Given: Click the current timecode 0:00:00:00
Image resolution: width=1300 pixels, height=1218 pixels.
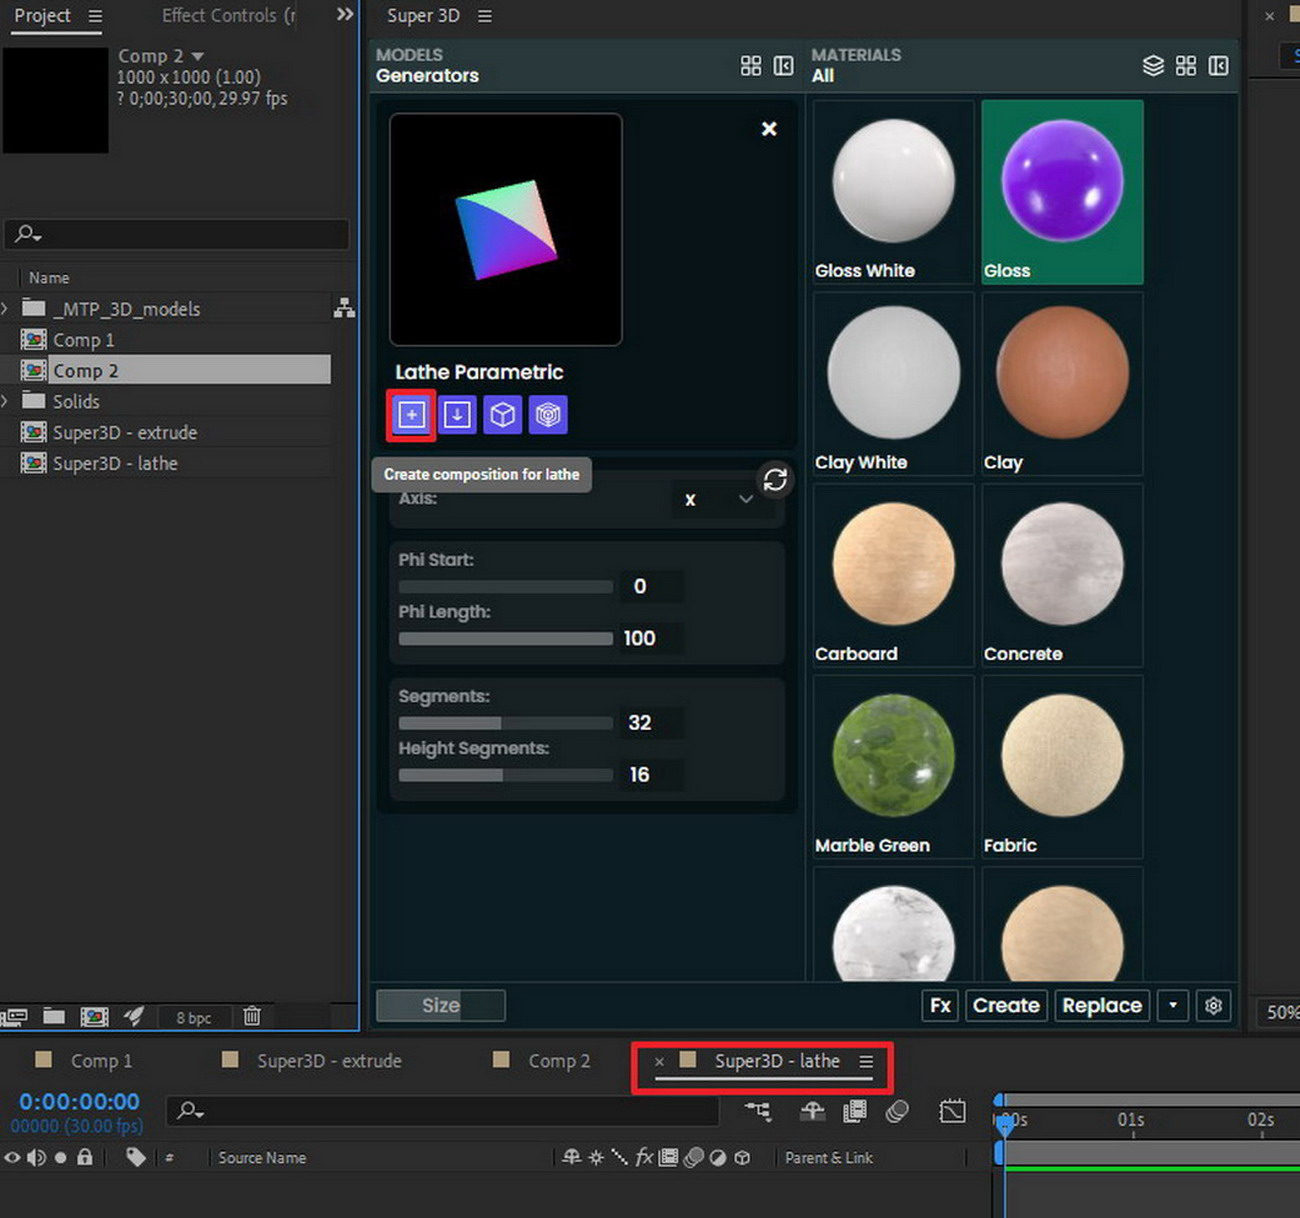Looking at the screenshot, I should point(79,1102).
